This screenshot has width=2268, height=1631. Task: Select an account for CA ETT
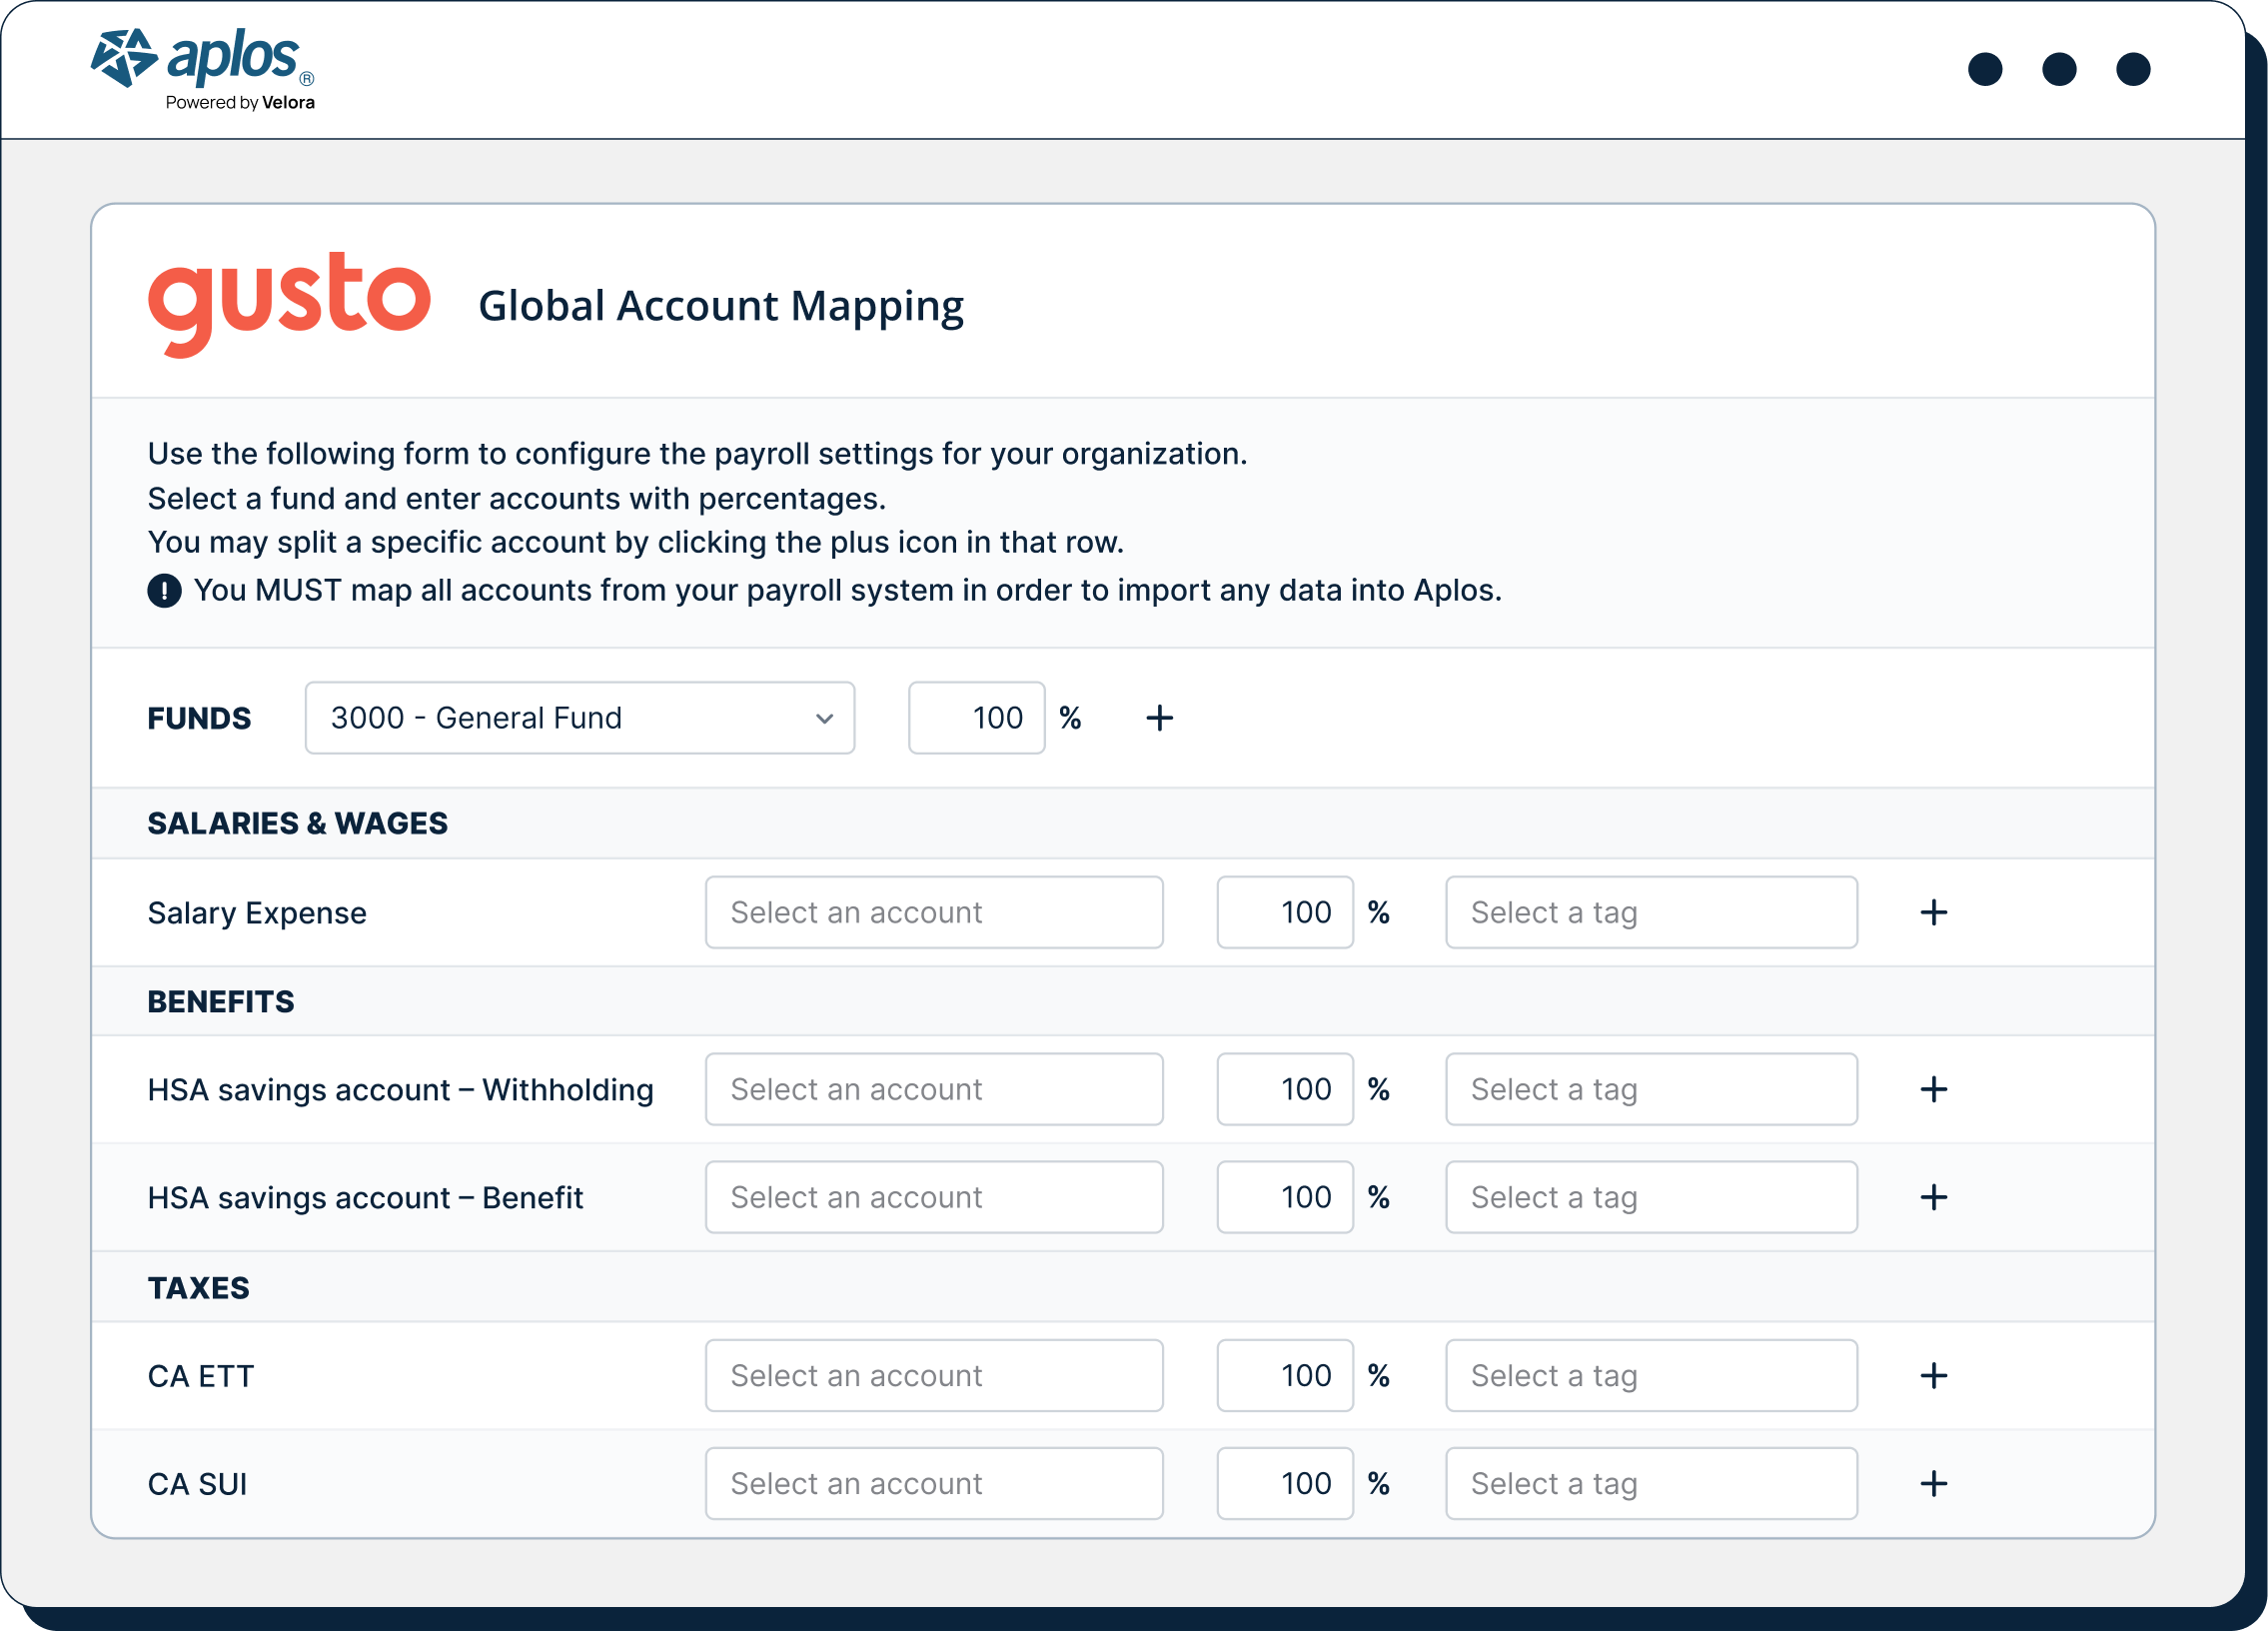[x=934, y=1375]
